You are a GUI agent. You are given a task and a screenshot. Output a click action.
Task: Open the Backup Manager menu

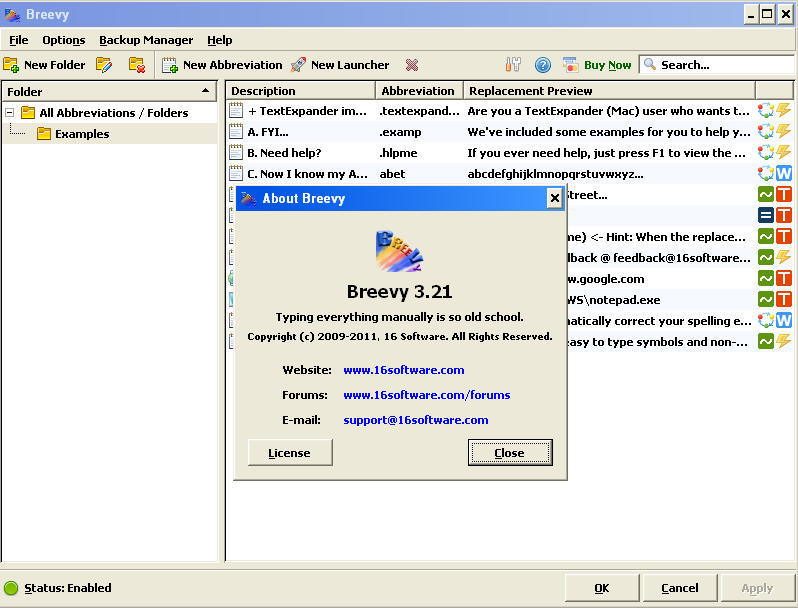pyautogui.click(x=146, y=40)
